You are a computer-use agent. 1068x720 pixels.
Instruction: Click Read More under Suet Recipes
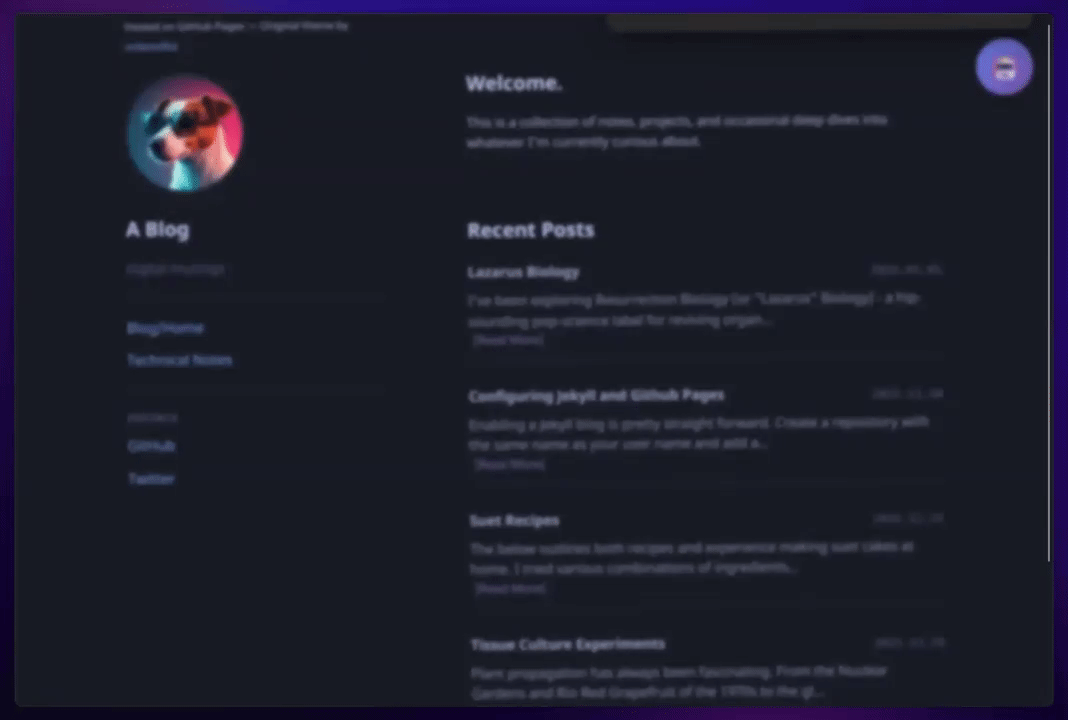[510, 589]
